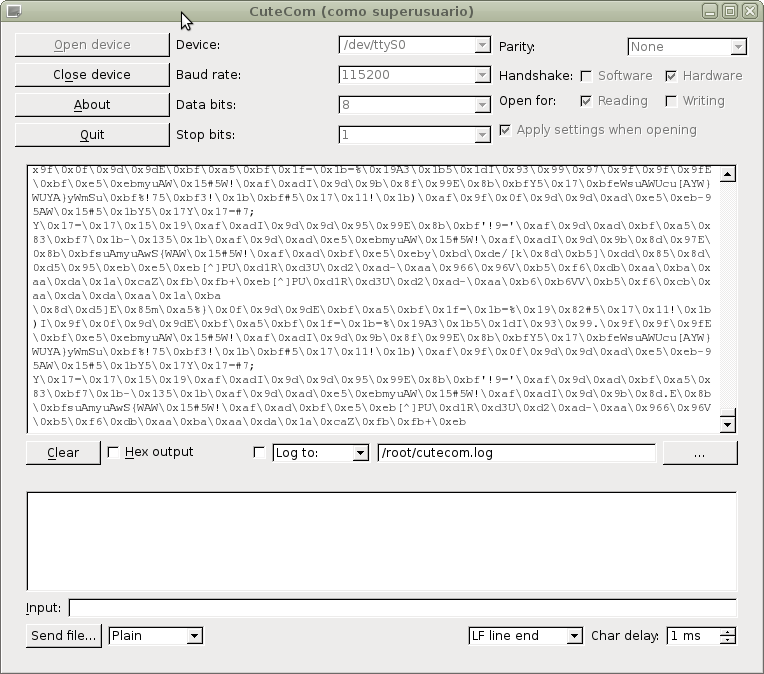The height and width of the screenshot is (674, 764).
Task: Browse for log file with ... button
Action: (x=700, y=453)
